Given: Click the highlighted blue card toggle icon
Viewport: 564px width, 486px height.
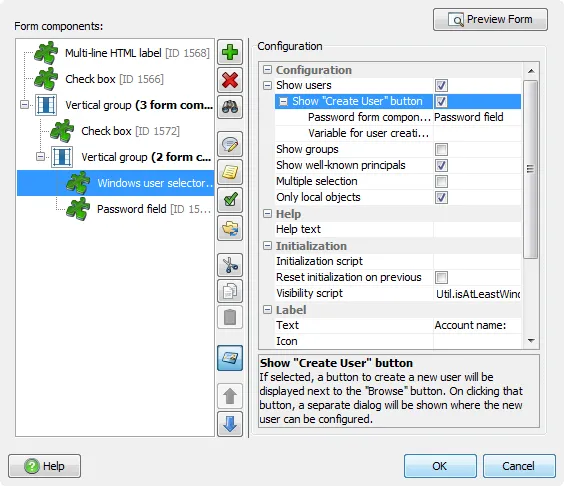Looking at the screenshot, I should [x=230, y=358].
